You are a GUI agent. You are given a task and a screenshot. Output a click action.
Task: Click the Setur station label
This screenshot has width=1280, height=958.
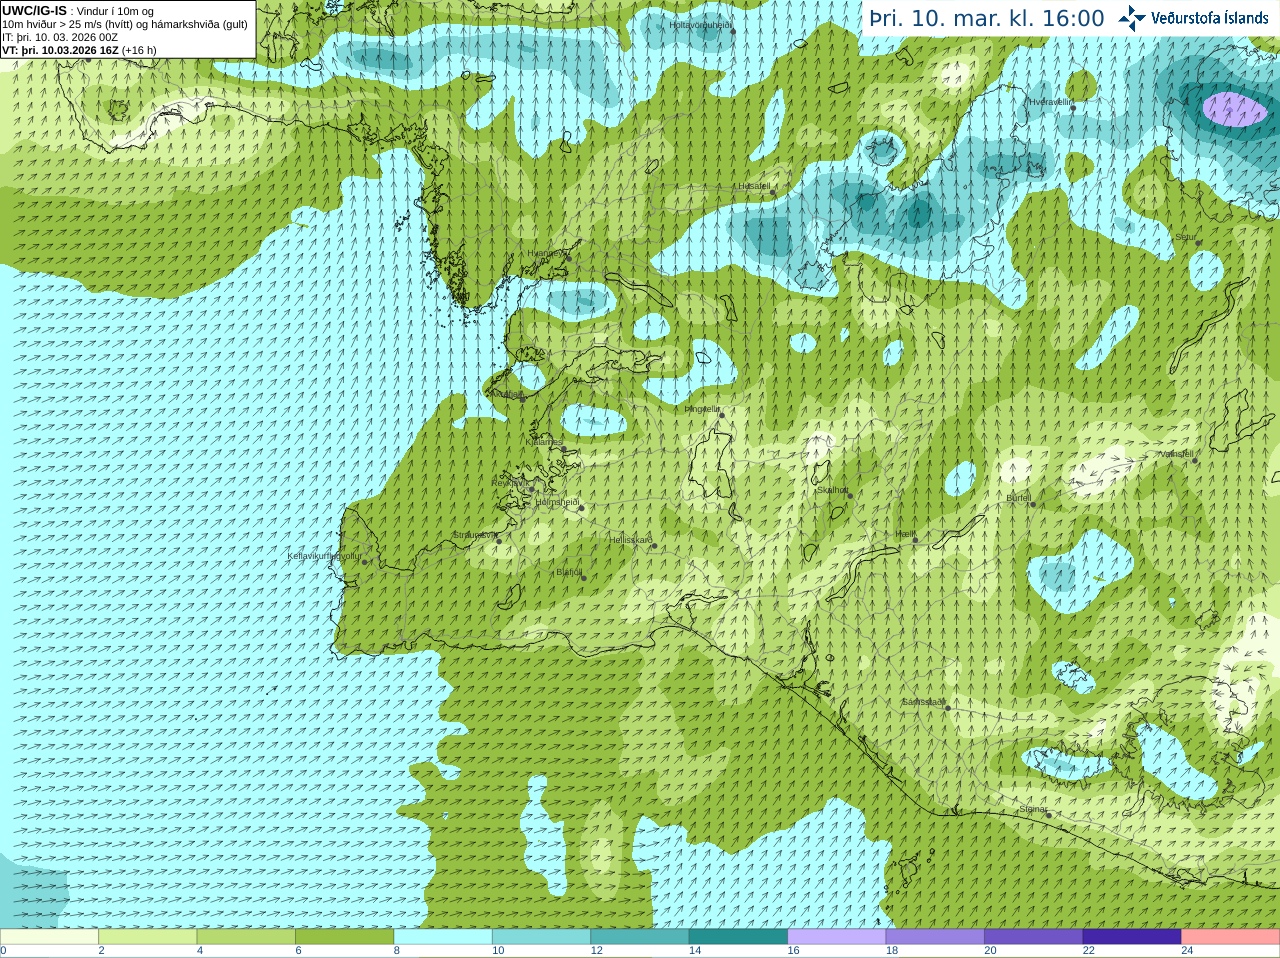(1186, 238)
